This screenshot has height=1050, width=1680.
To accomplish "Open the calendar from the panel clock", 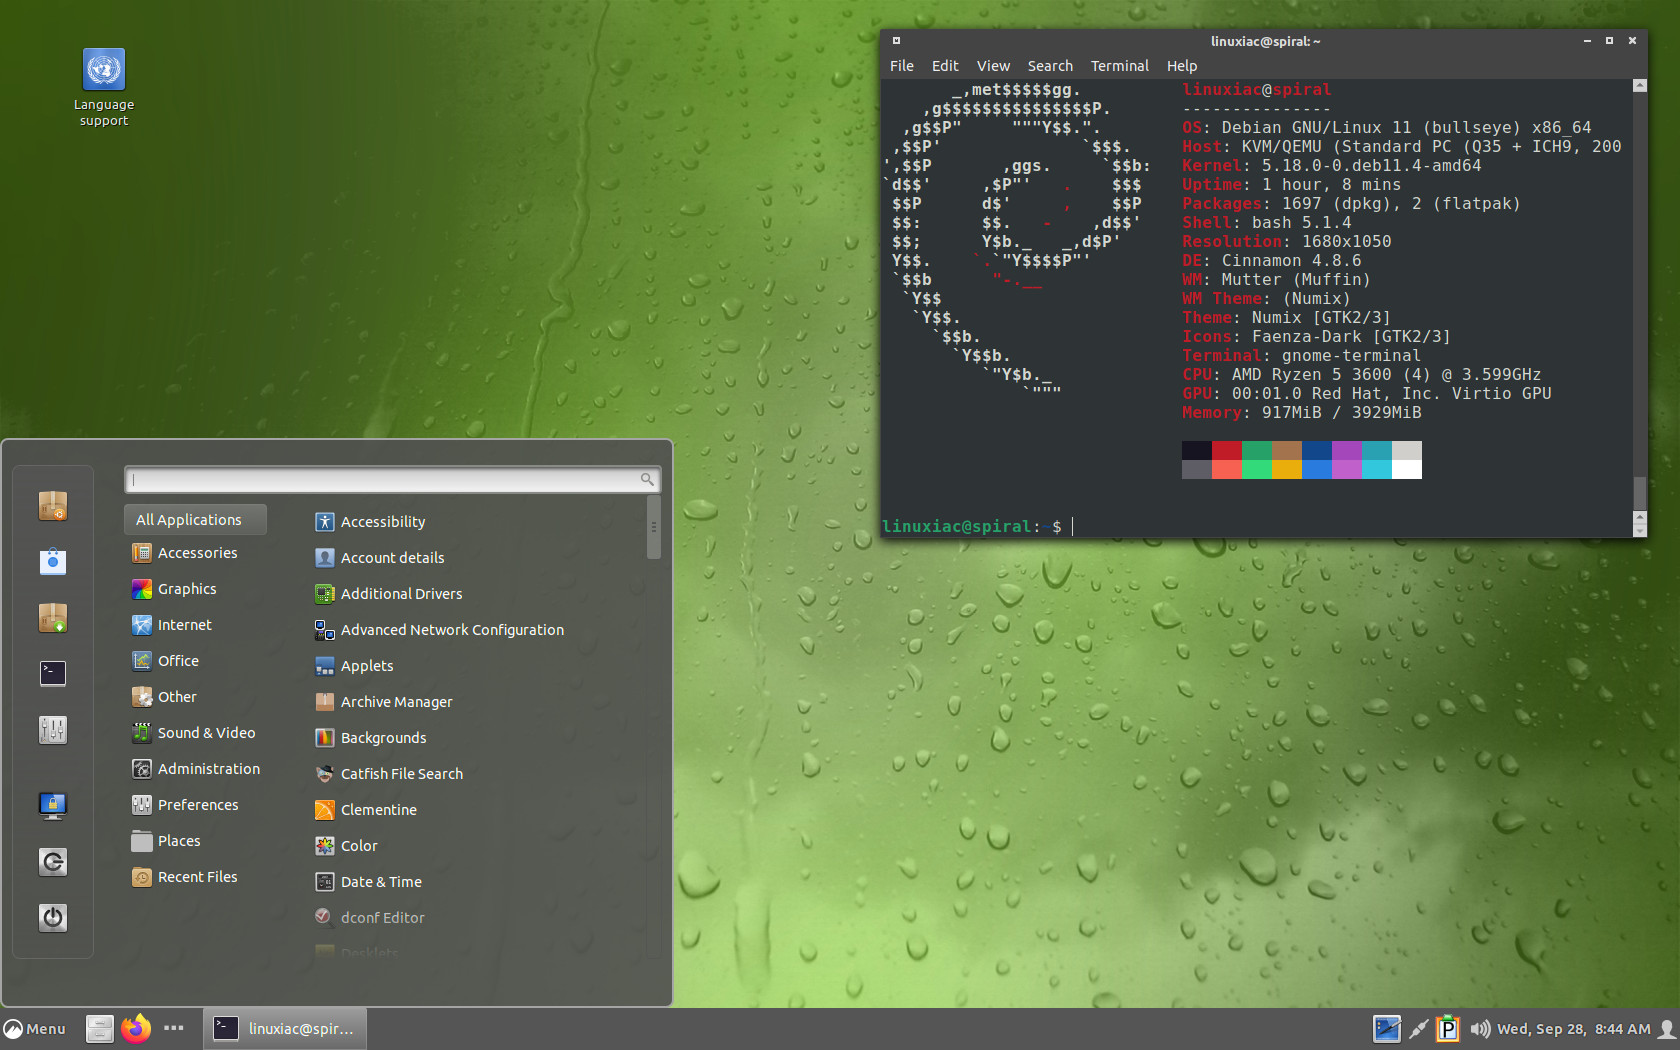I will pyautogui.click(x=1574, y=1029).
